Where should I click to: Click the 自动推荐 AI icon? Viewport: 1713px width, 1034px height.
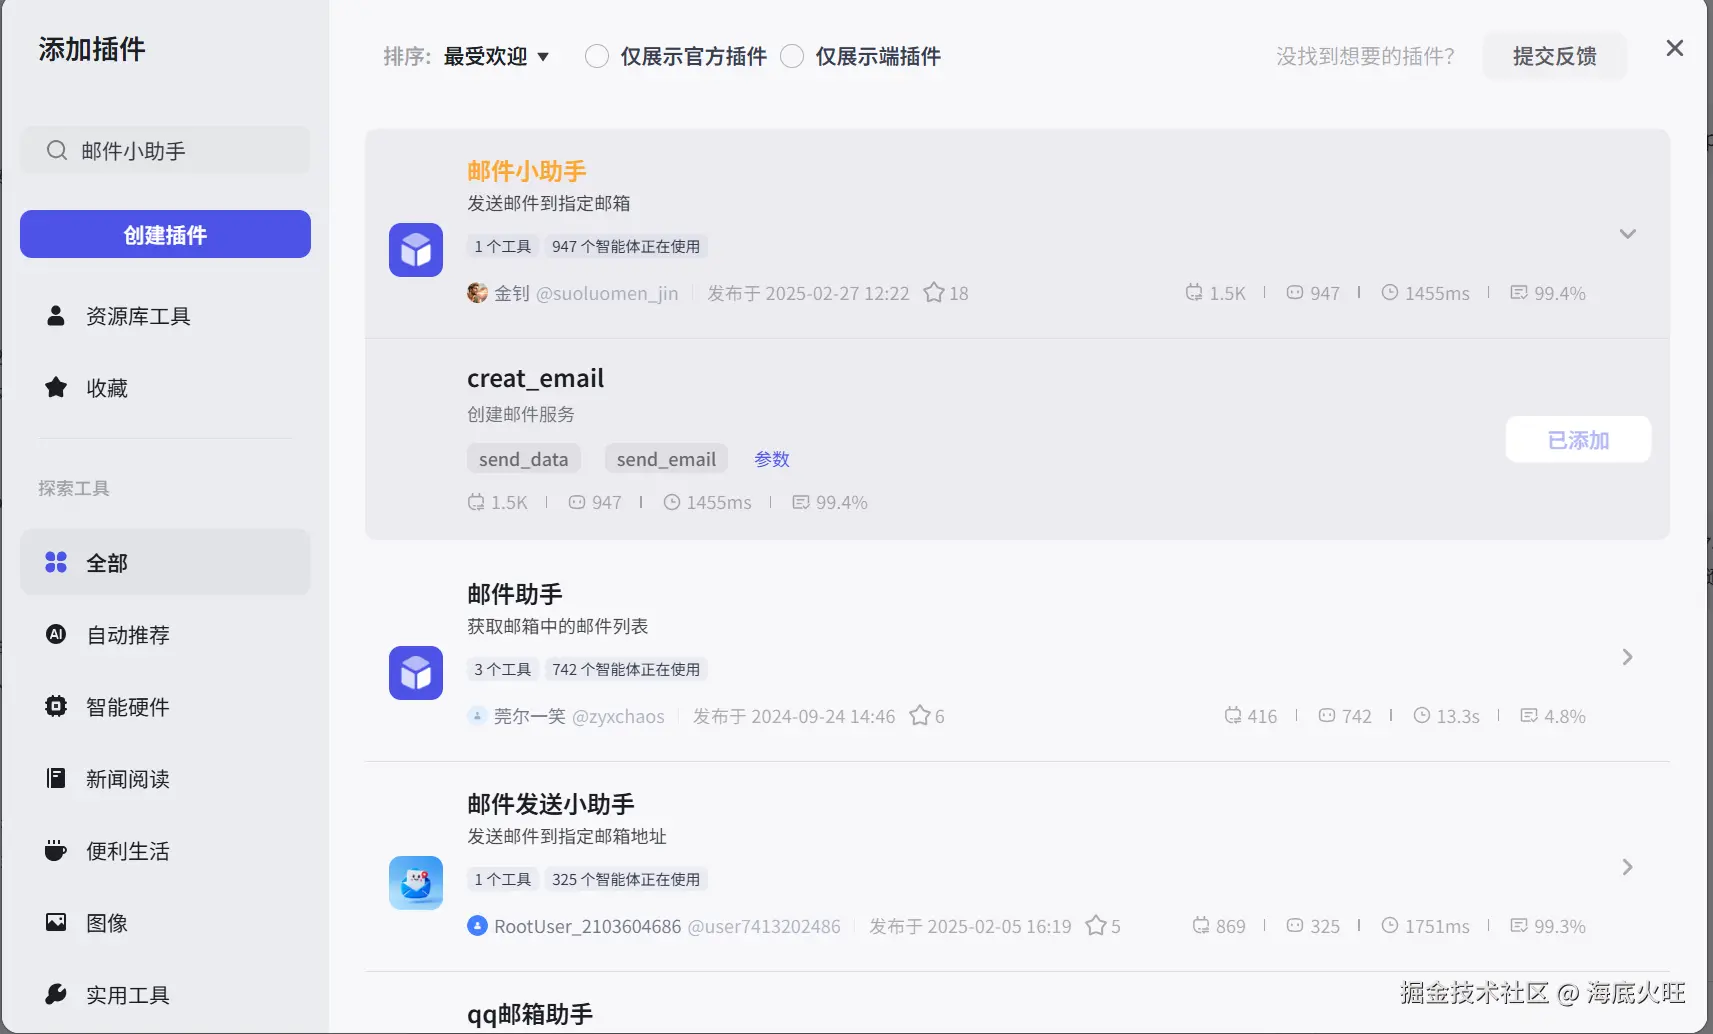click(x=56, y=634)
